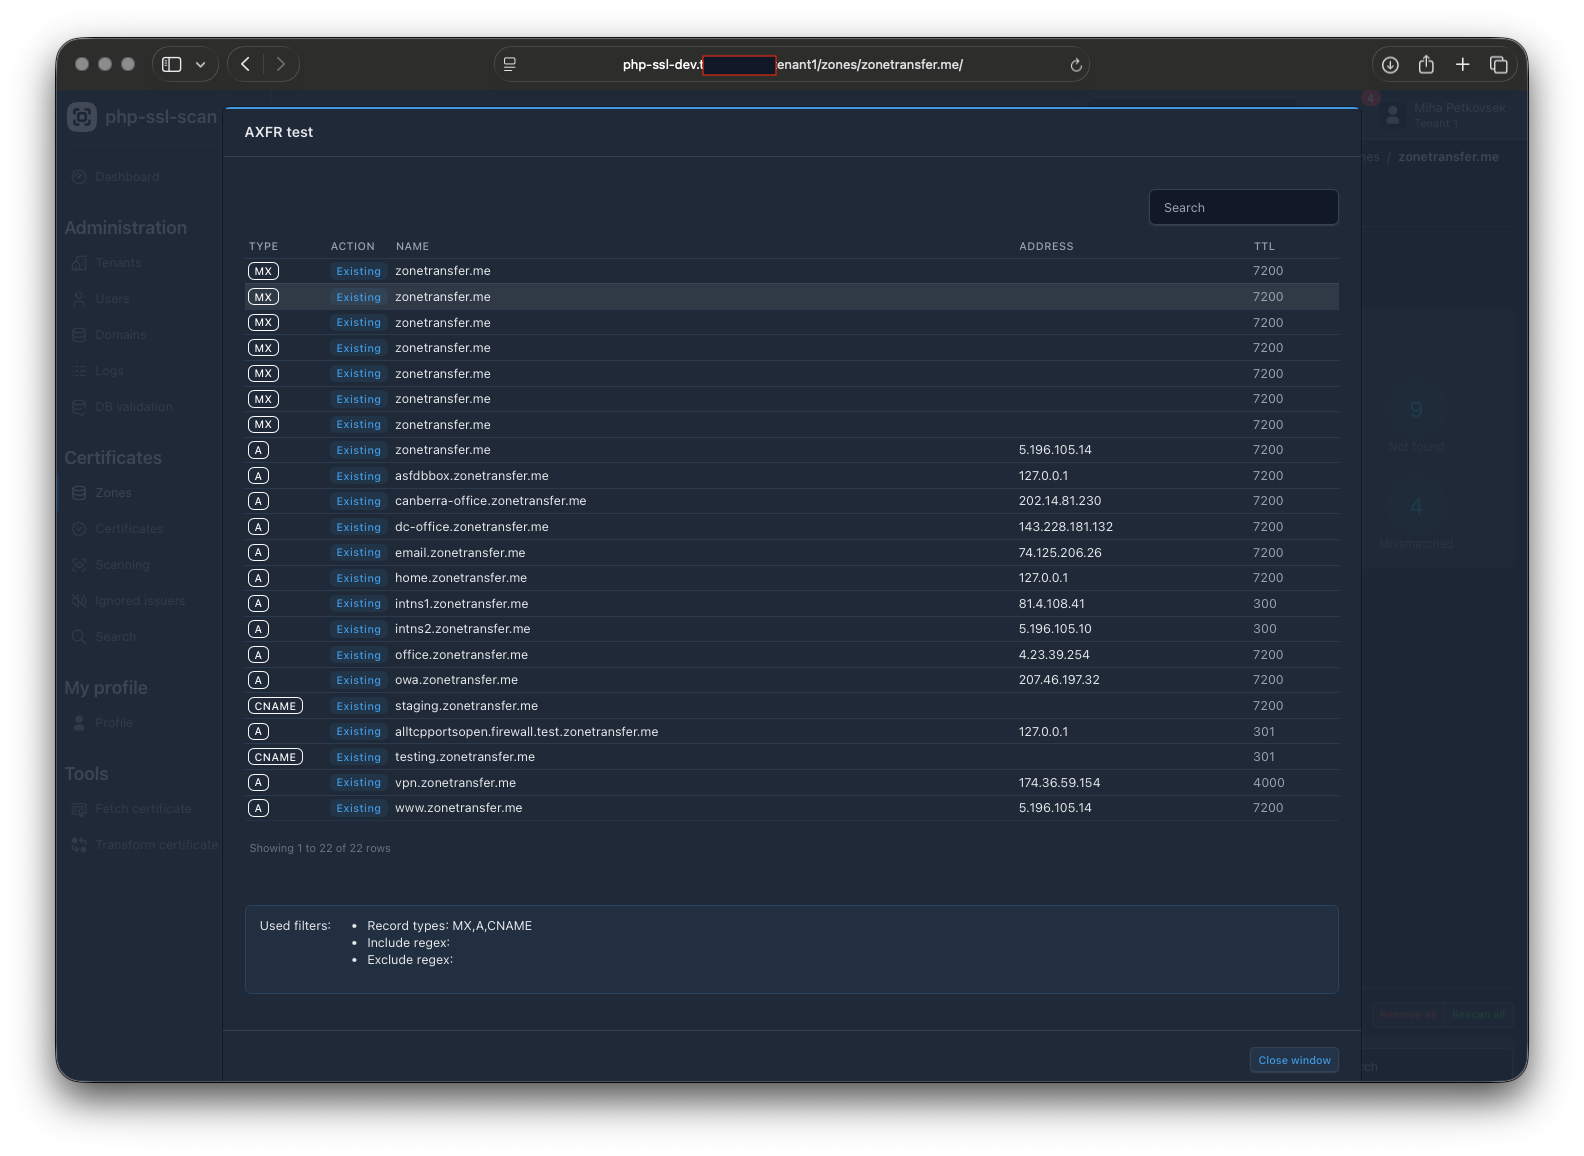
Task: Go back with the browser back arrow
Action: tap(246, 64)
